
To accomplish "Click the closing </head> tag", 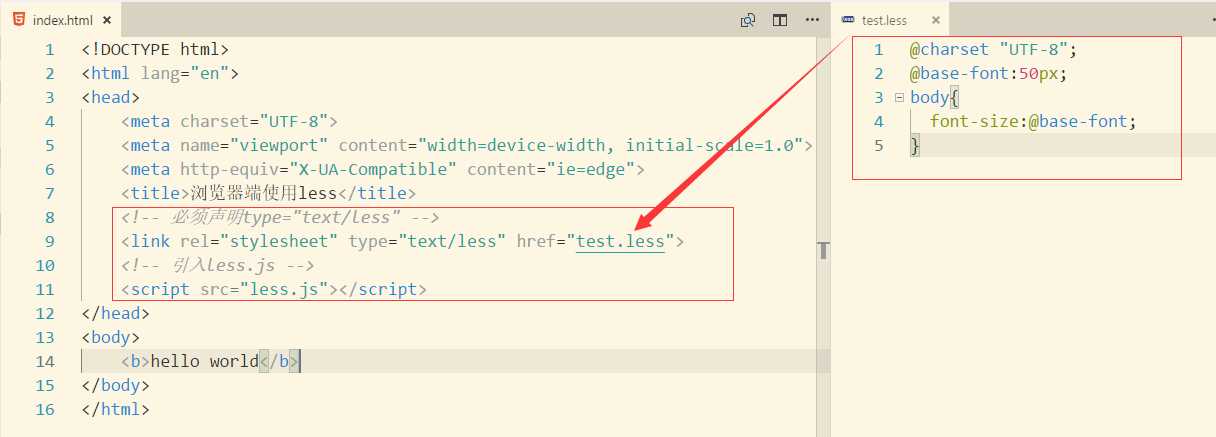I will 115,313.
